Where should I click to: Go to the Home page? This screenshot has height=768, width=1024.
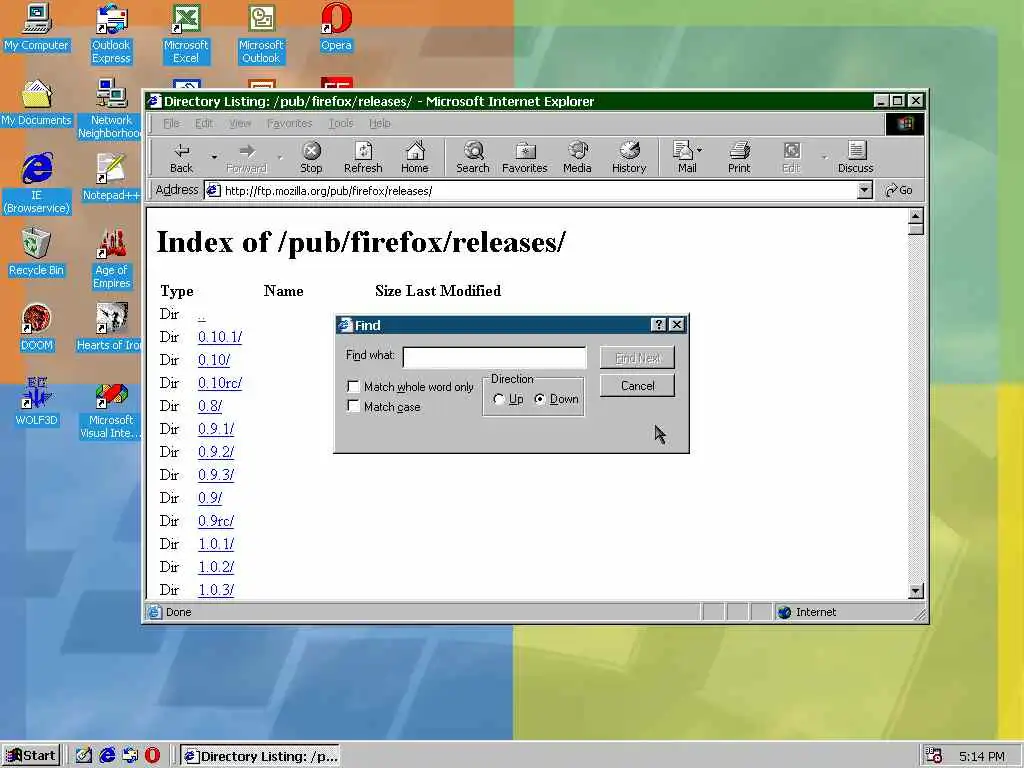[x=415, y=157]
